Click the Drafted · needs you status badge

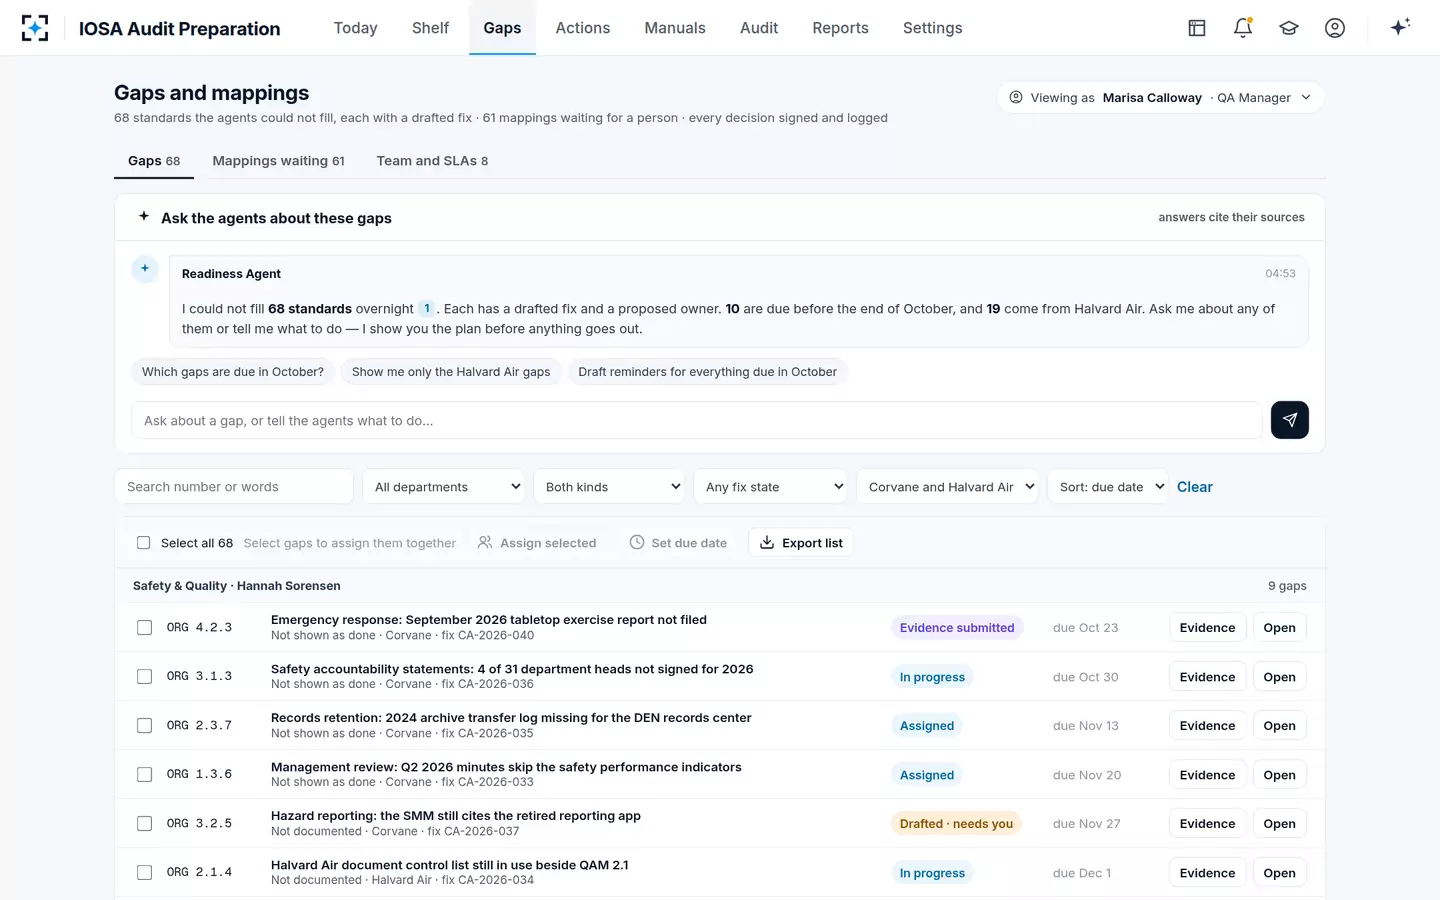coord(956,824)
